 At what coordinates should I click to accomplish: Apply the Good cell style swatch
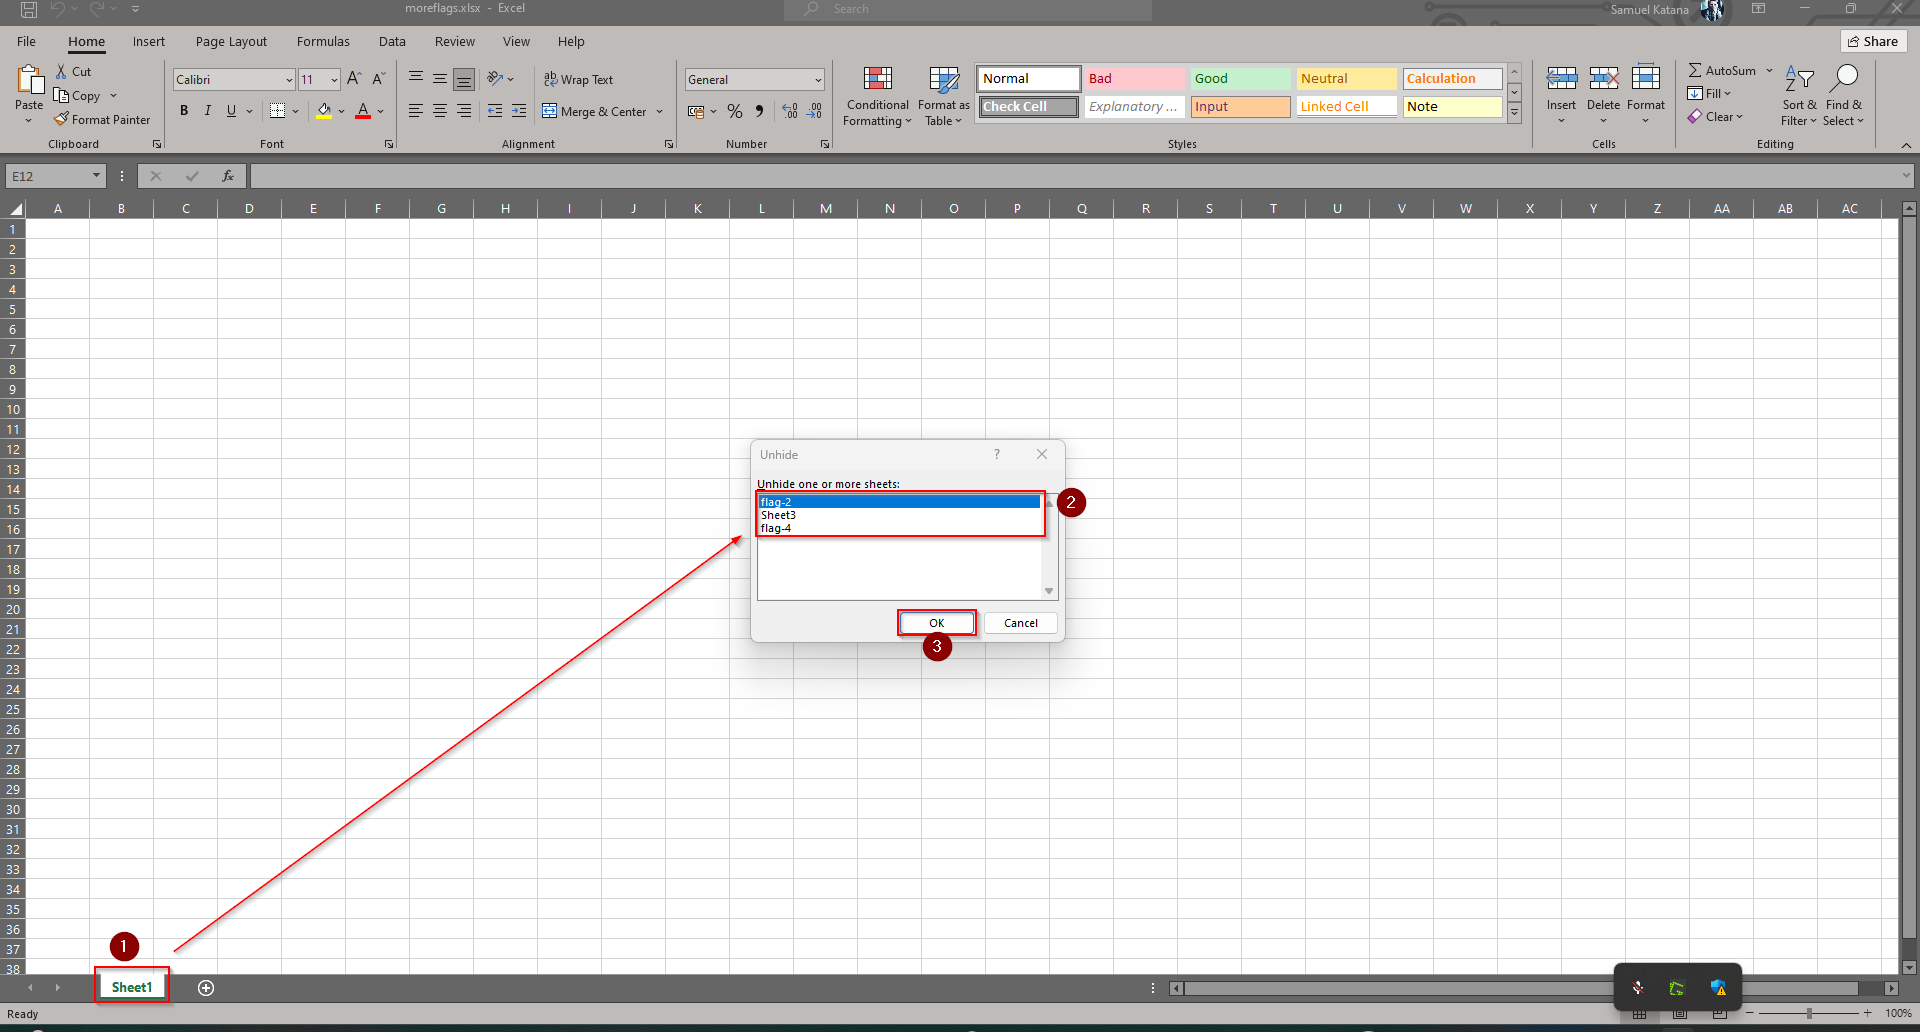coord(1239,78)
